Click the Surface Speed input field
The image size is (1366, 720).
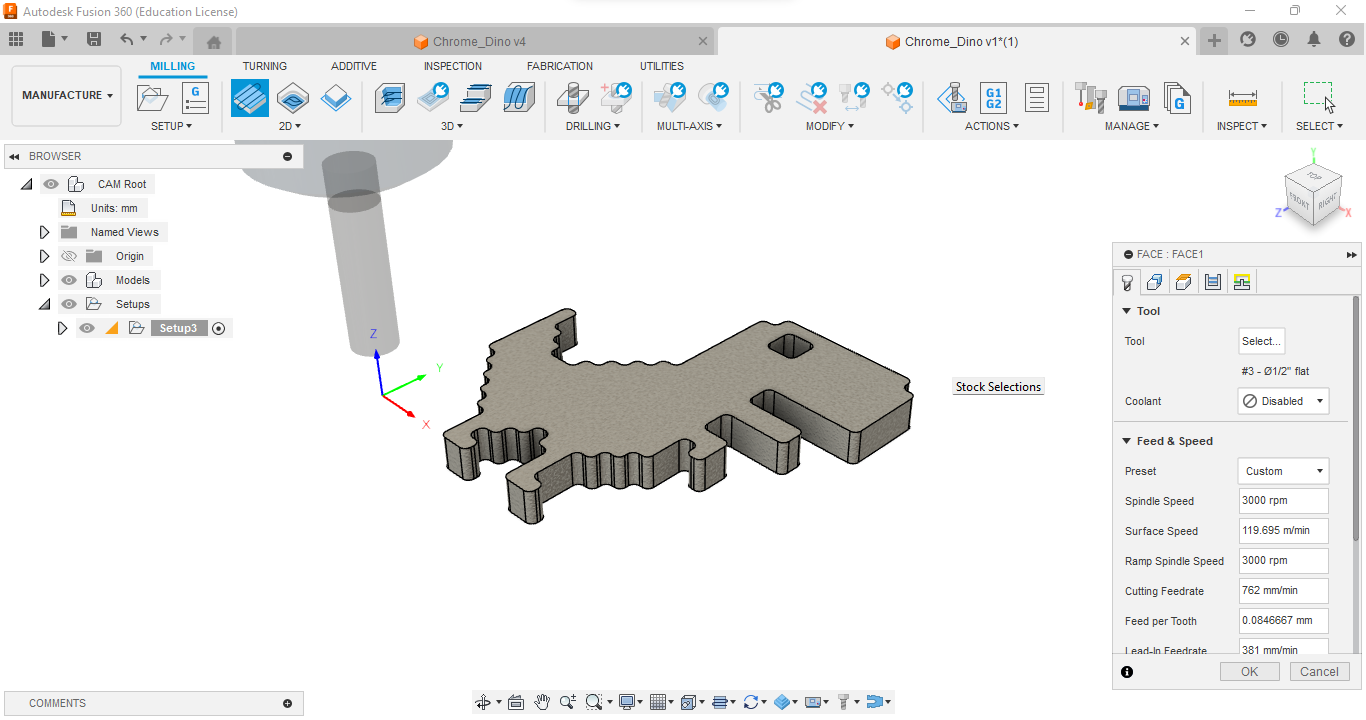coord(1283,531)
